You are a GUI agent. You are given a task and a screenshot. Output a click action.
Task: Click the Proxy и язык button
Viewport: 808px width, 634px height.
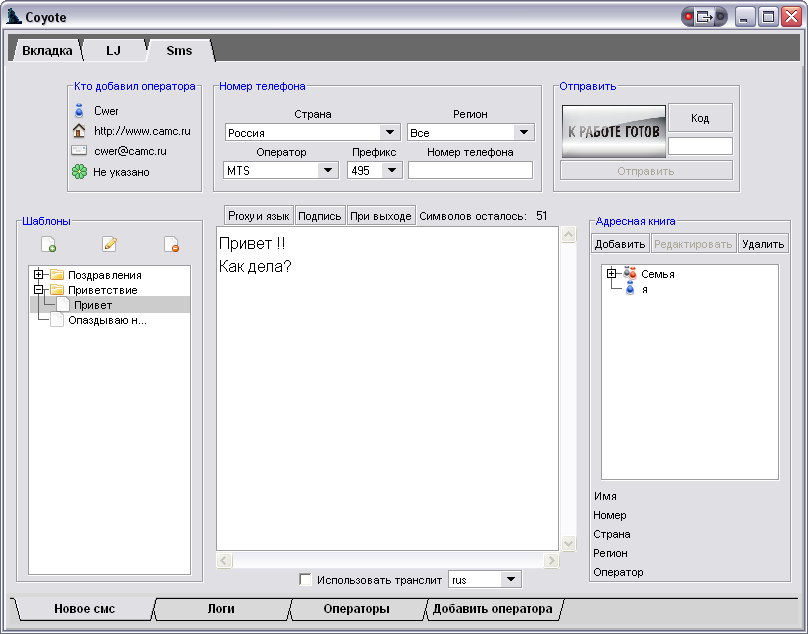point(258,216)
